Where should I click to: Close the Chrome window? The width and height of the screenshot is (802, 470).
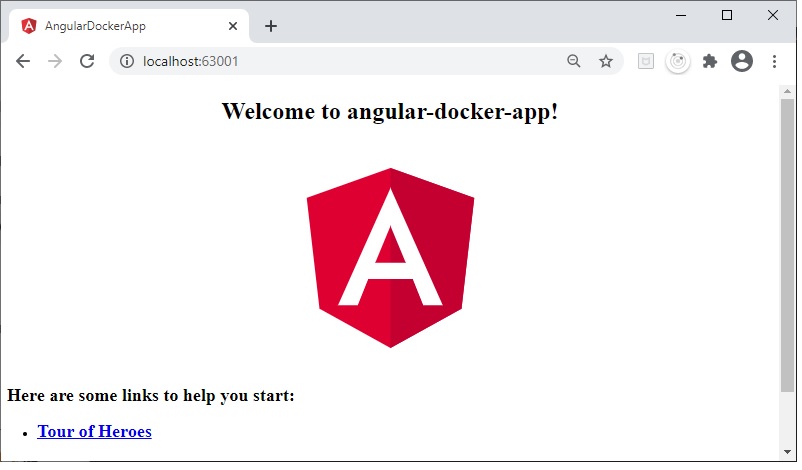(x=773, y=15)
